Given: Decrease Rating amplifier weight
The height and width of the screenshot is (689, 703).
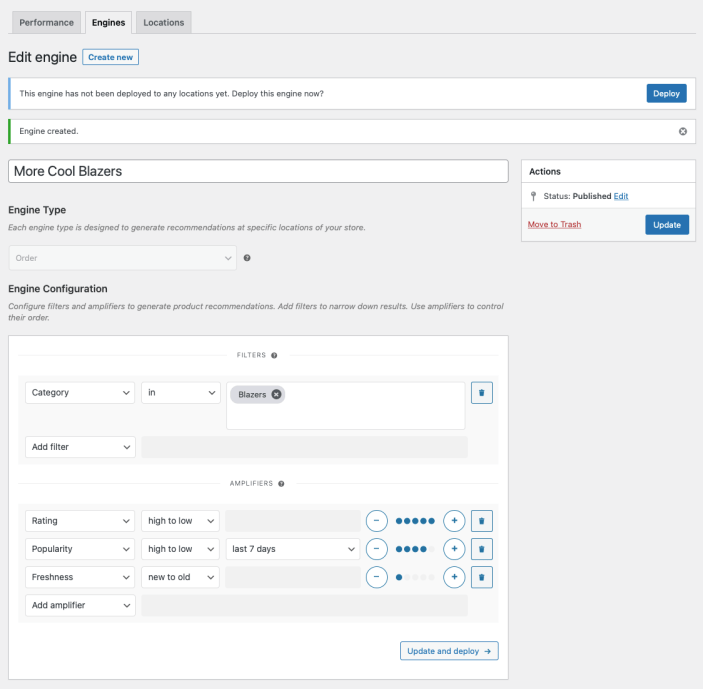Looking at the screenshot, I should (377, 521).
